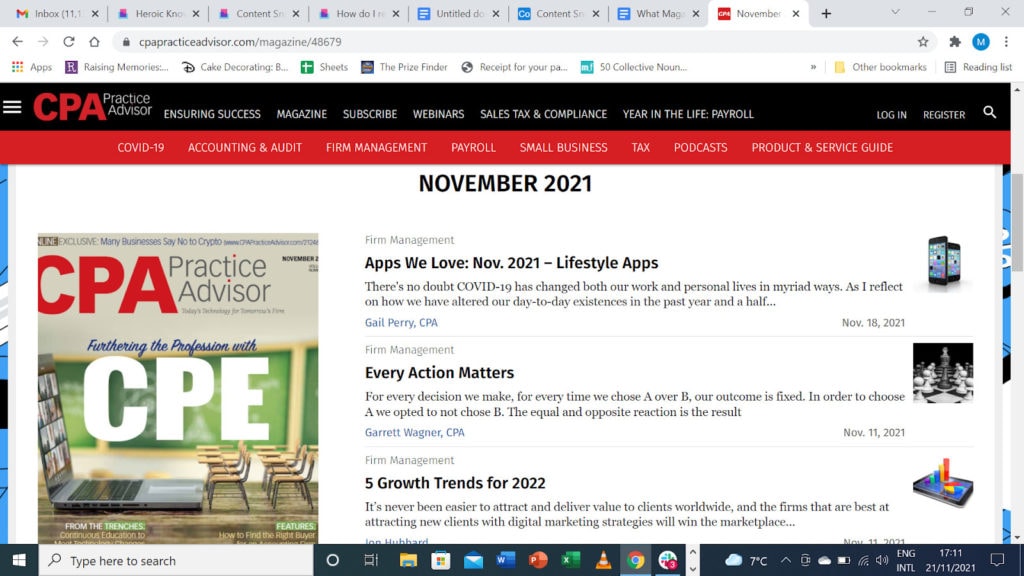Click the smartphone article thumbnail
This screenshot has width=1024, height=576.
944,263
